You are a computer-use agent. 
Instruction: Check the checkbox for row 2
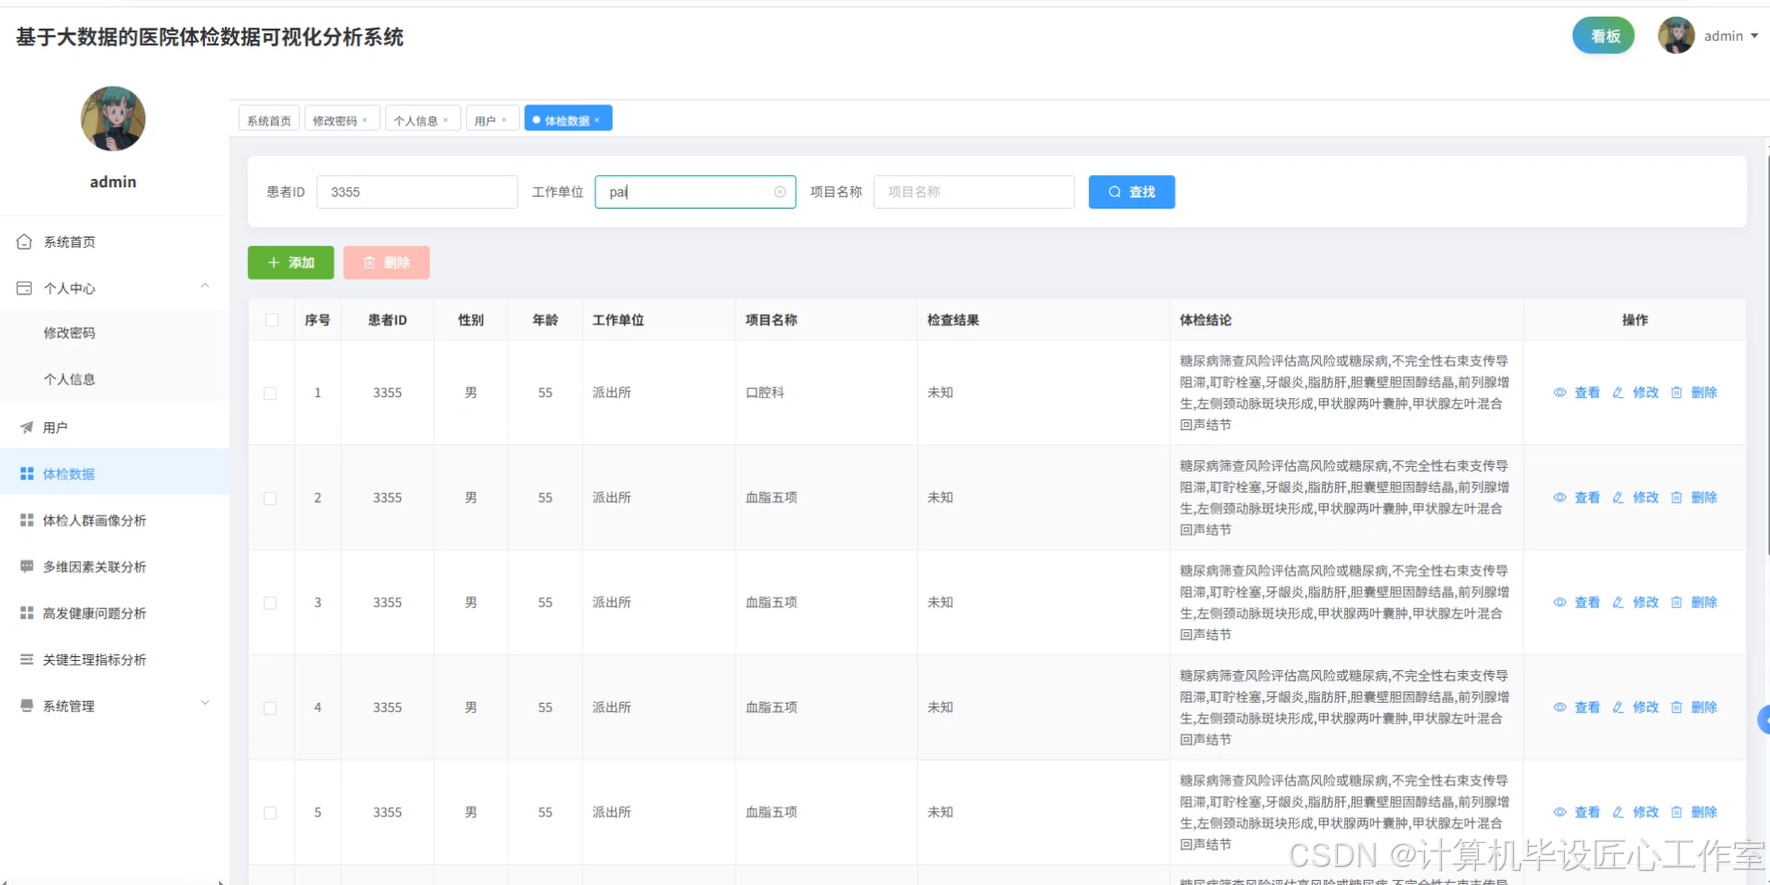pos(270,498)
